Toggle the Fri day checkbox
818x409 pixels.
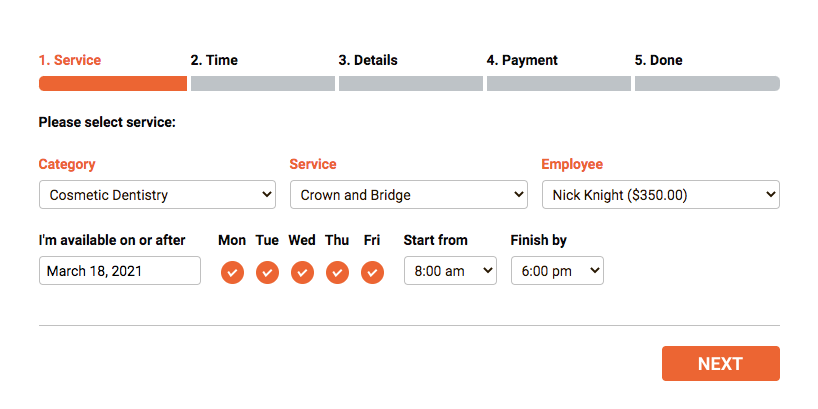click(372, 272)
